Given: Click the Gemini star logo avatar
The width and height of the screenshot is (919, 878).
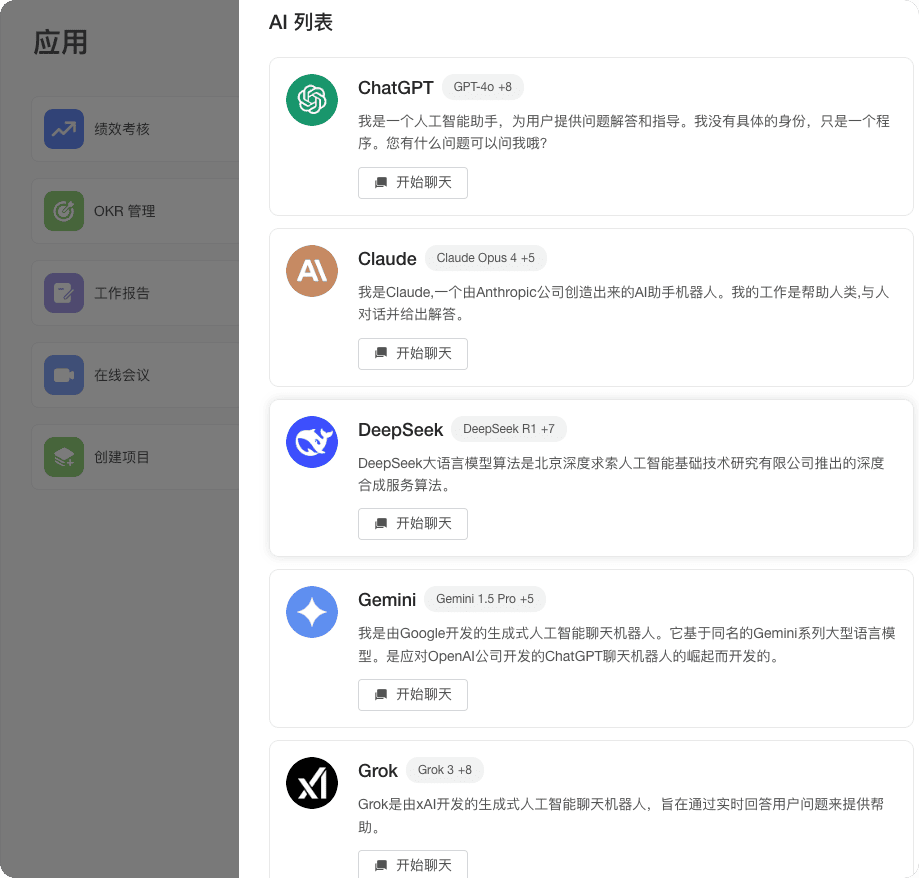Looking at the screenshot, I should tap(312, 612).
